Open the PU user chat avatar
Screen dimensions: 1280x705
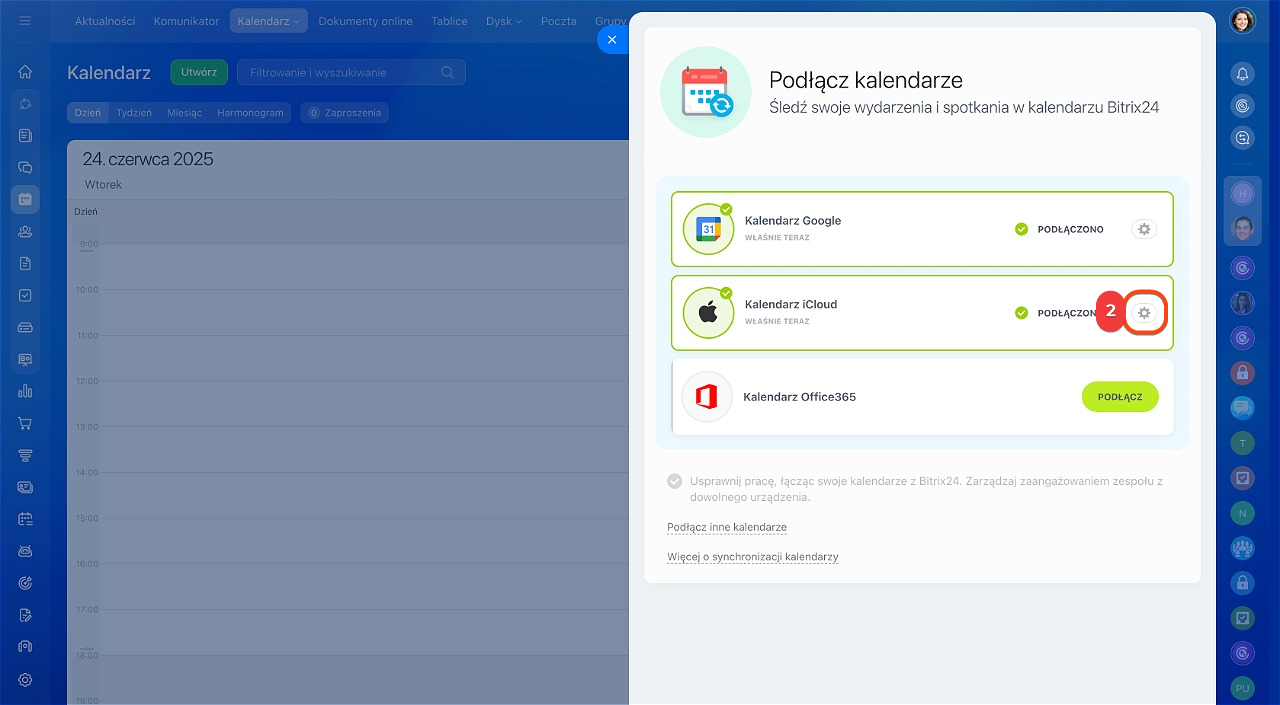point(1242,688)
